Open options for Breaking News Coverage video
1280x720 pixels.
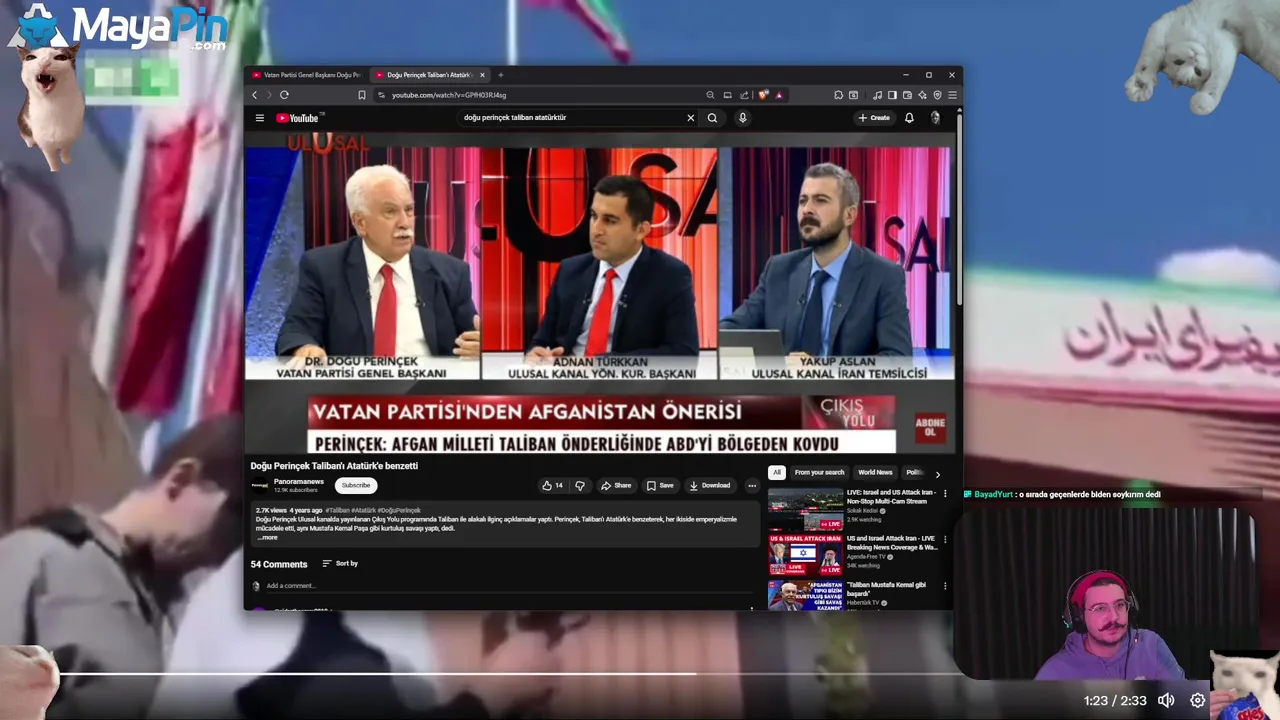click(945, 540)
